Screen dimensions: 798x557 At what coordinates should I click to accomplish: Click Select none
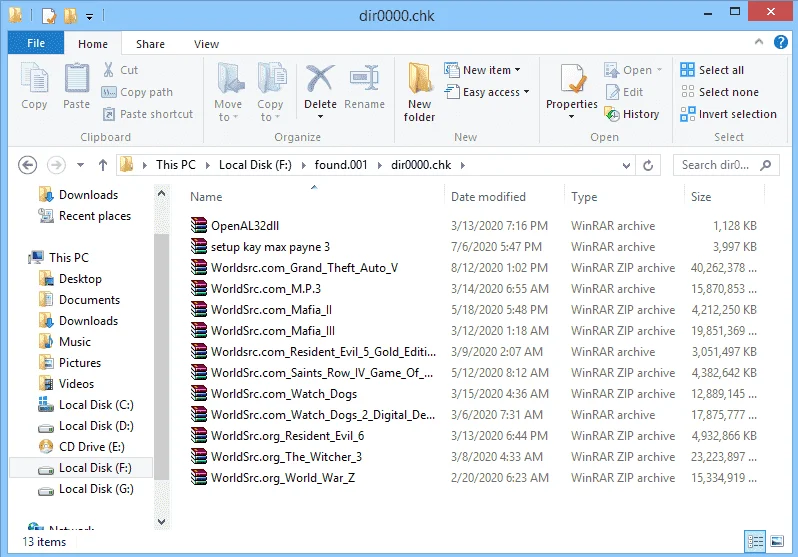click(720, 92)
